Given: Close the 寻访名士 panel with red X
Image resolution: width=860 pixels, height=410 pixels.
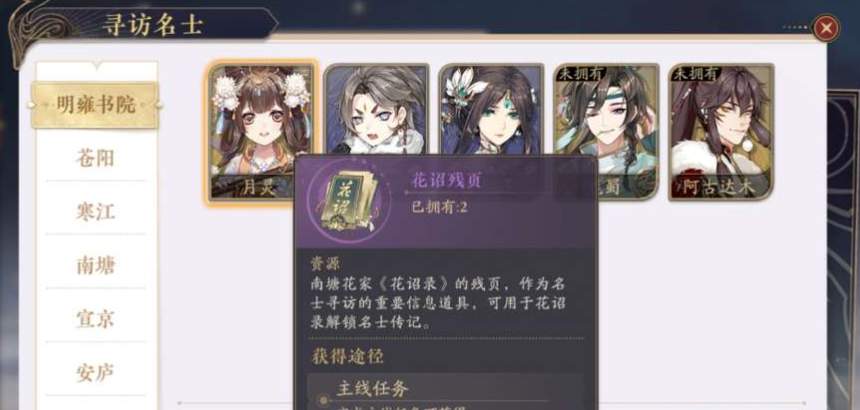Looking at the screenshot, I should pyautogui.click(x=826, y=27).
